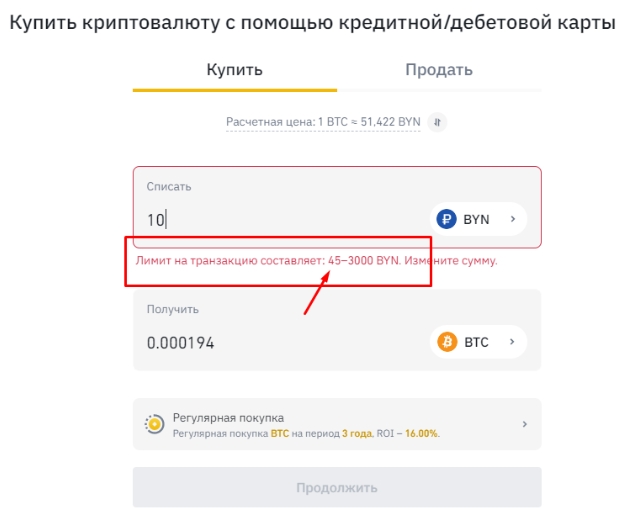Expand the BYN currency selector chevron
The image size is (631, 508).
tap(513, 219)
